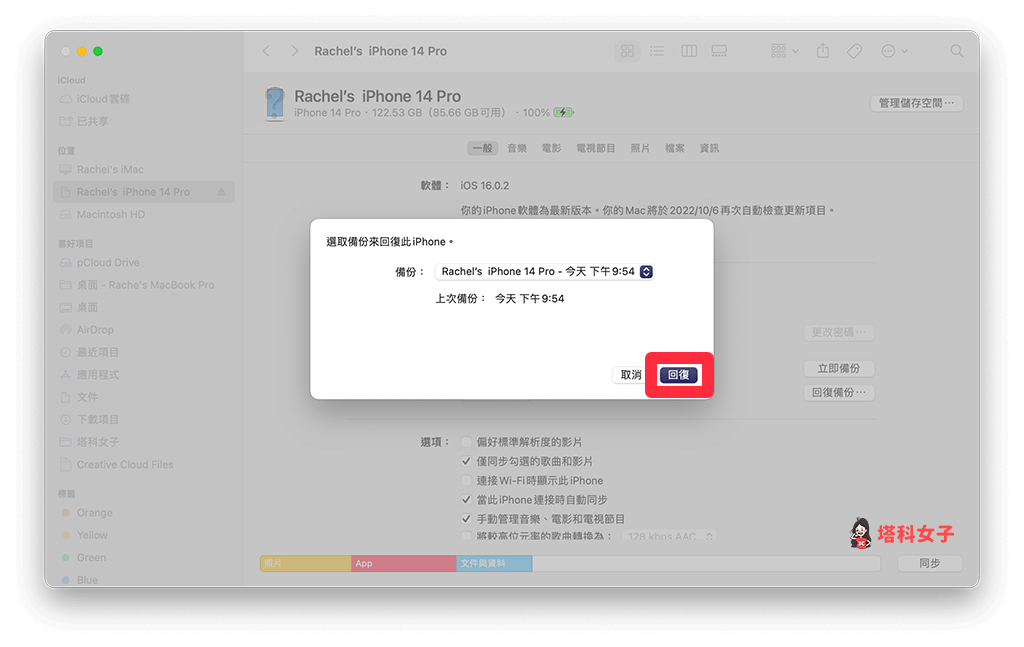The image size is (1024, 647).
Task: Eject Rachel's iPhone 14 Pro in sidebar
Action: [x=221, y=192]
